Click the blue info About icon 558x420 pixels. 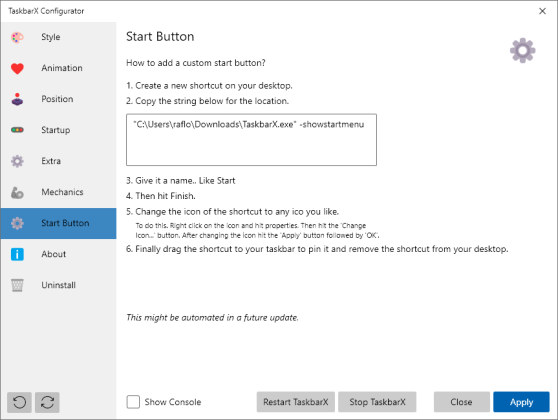click(x=17, y=254)
